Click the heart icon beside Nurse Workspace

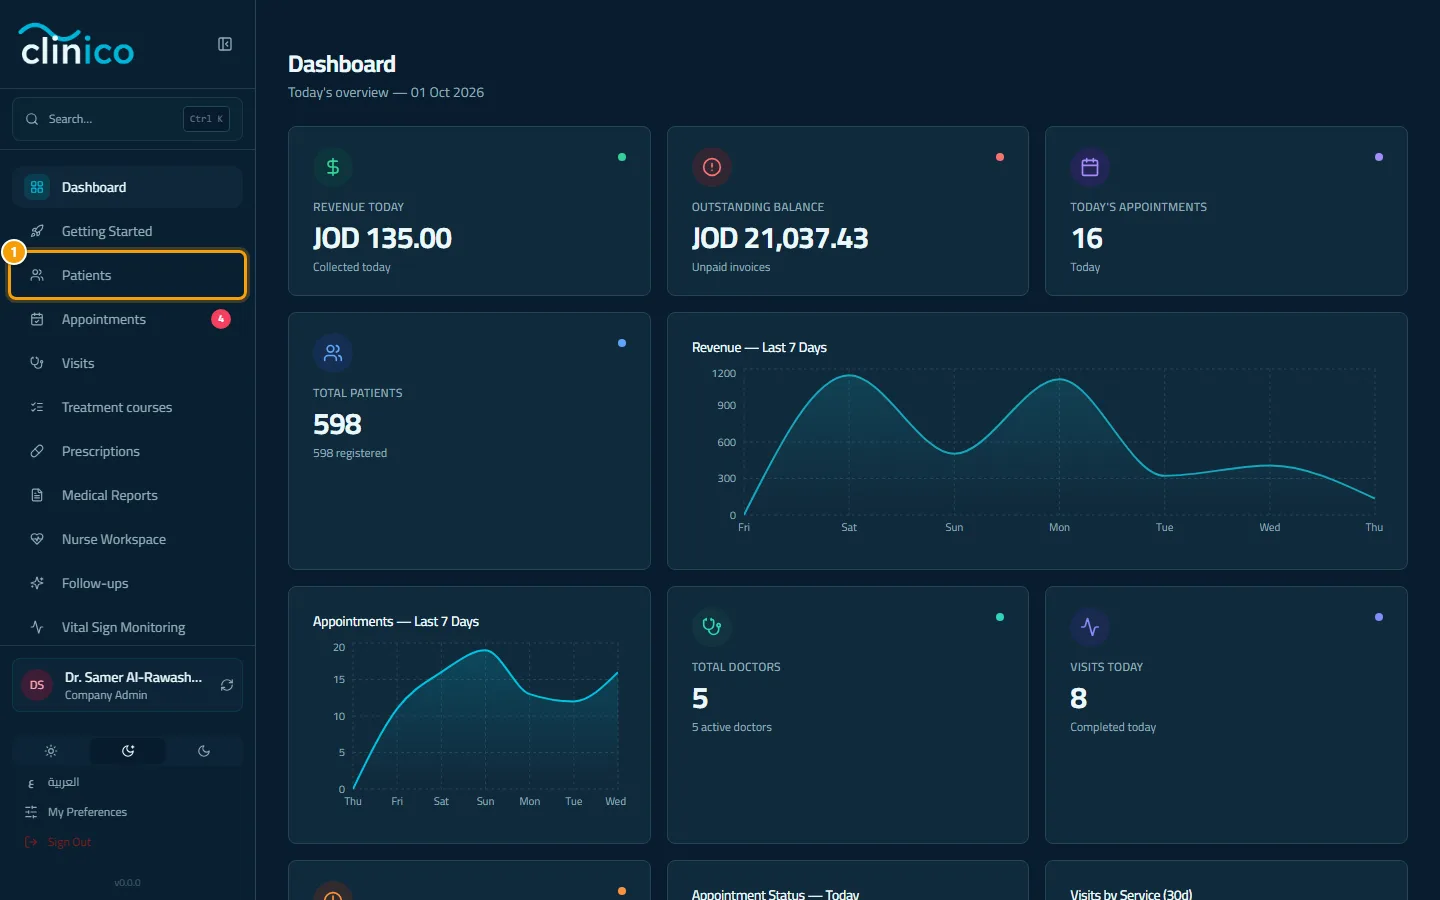pos(37,539)
